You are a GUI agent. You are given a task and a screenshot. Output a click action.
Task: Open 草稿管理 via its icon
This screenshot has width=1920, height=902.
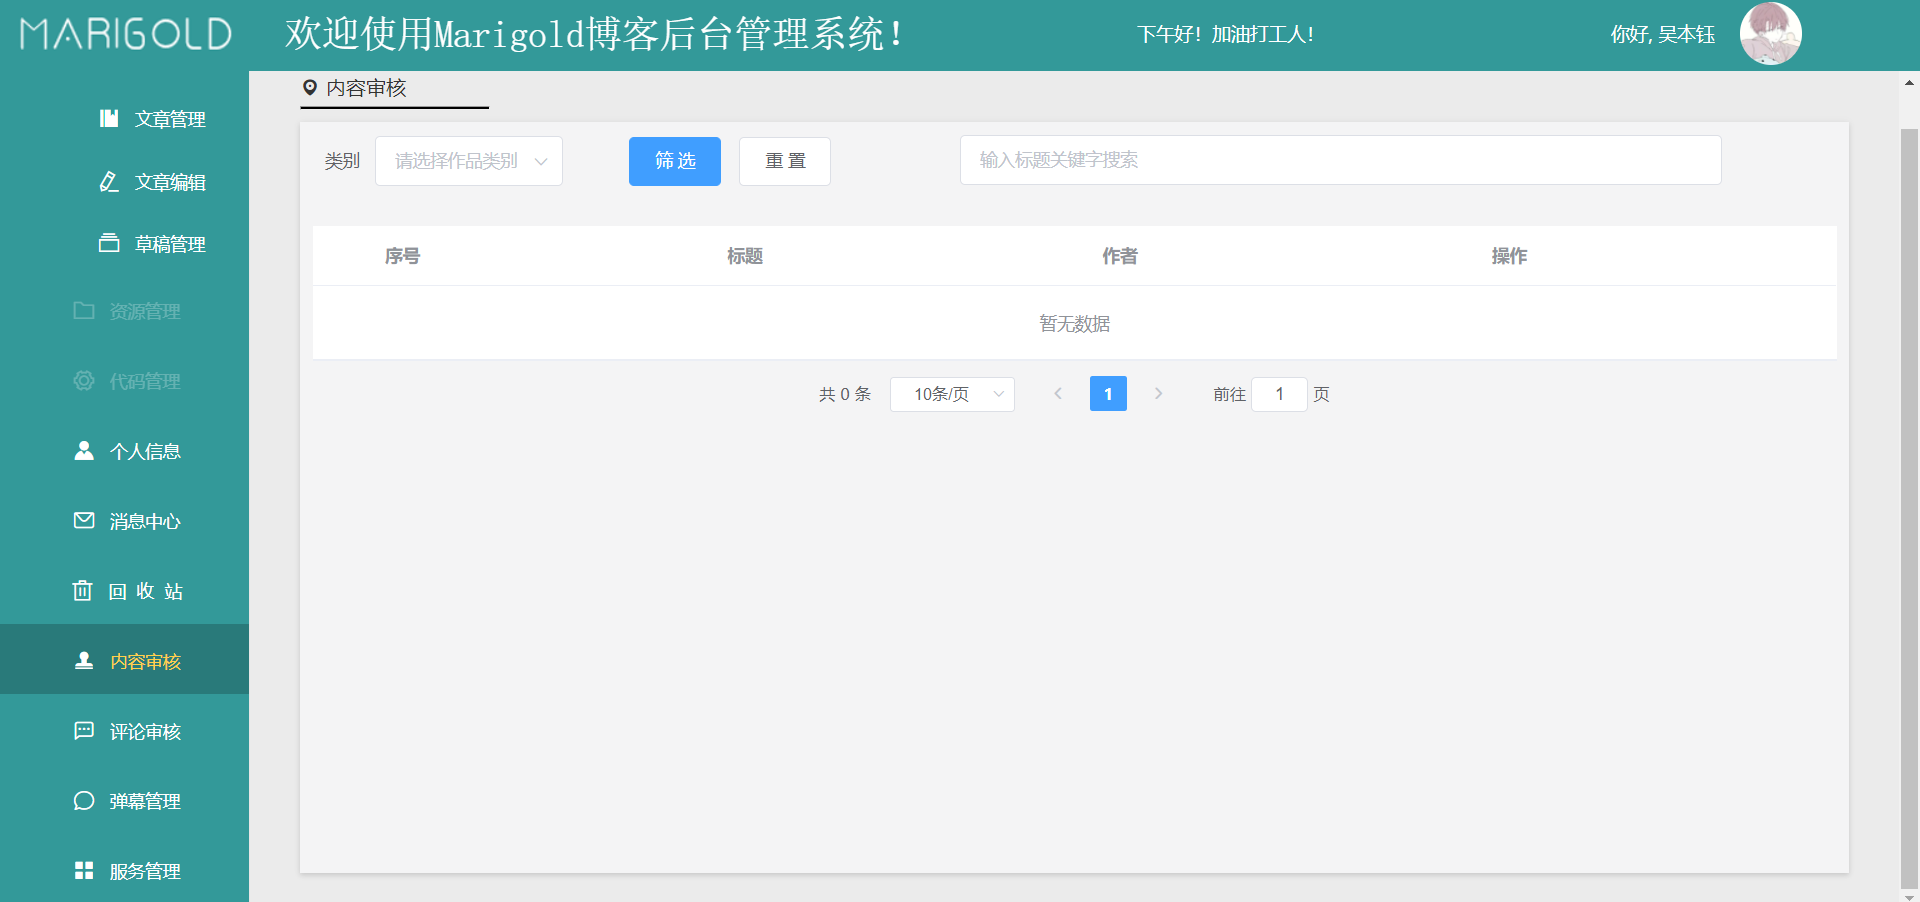pos(110,242)
